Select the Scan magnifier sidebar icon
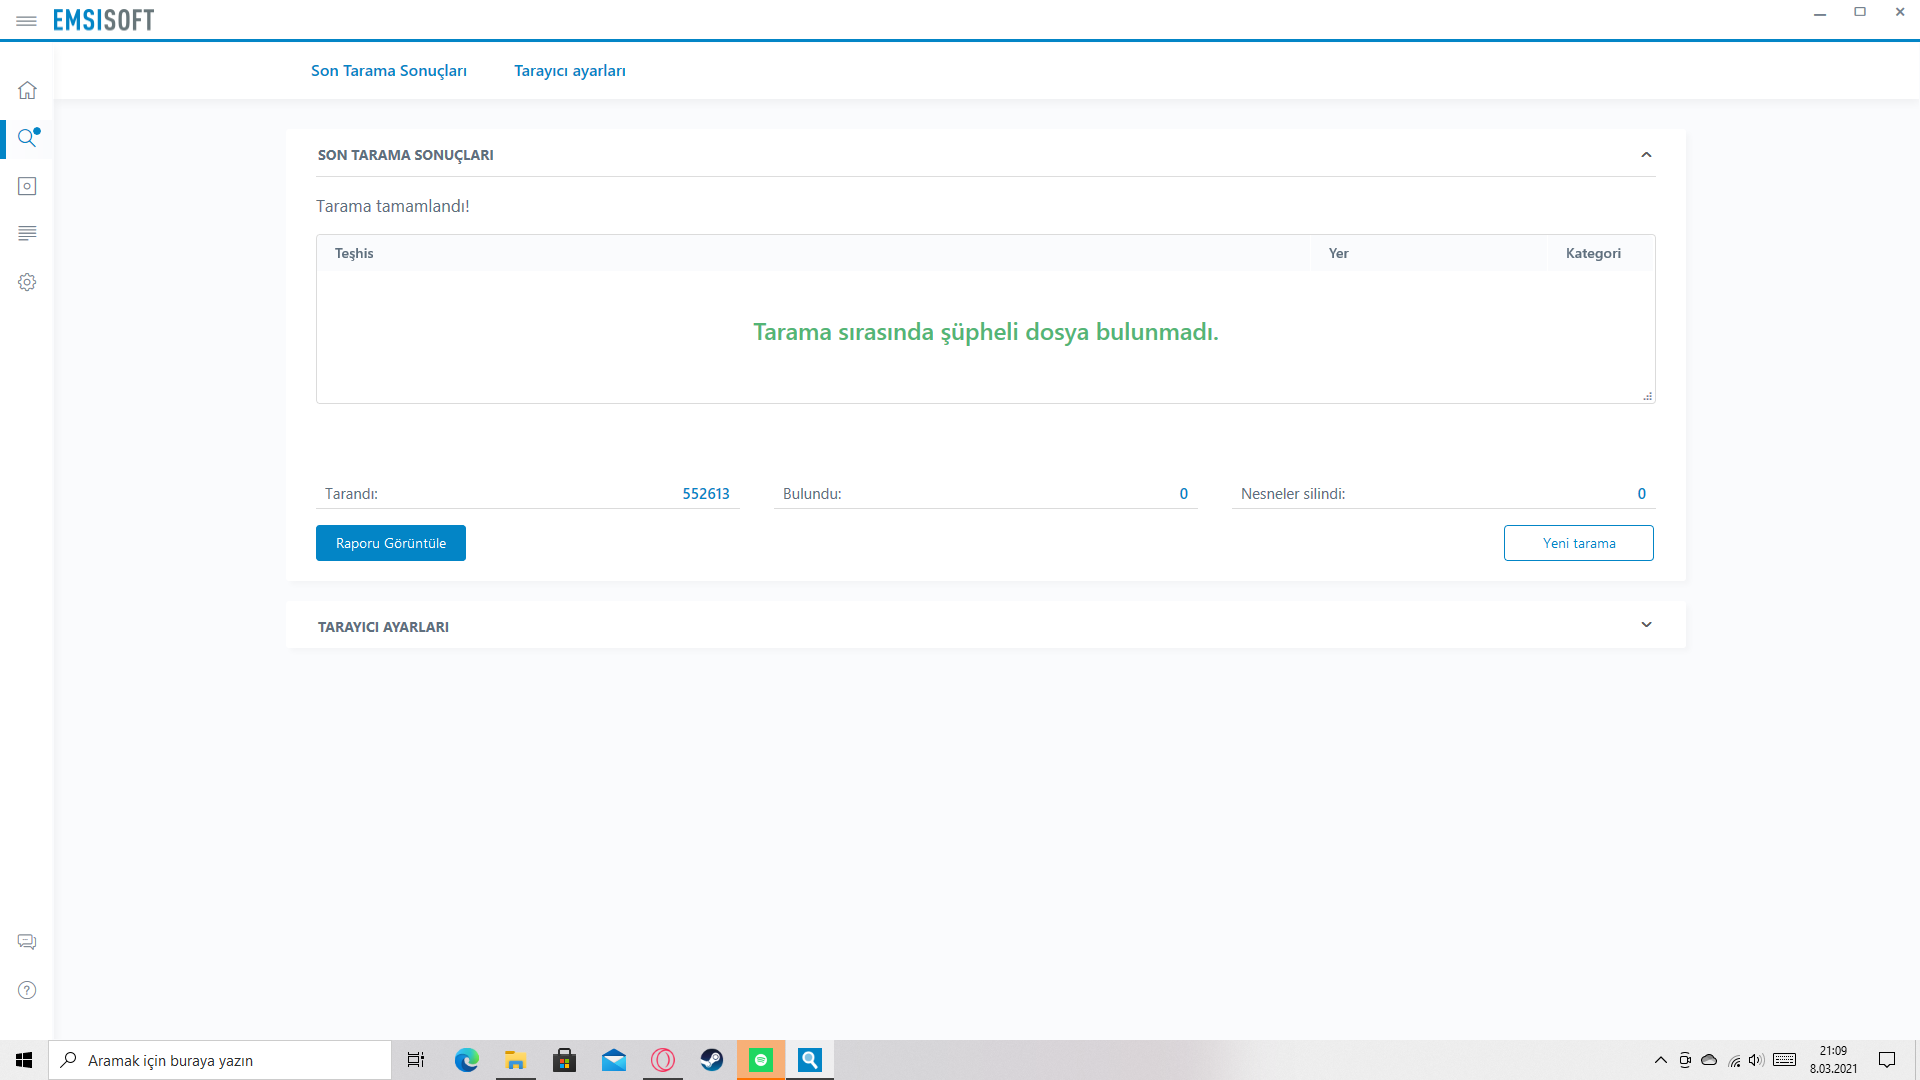 pos(27,138)
